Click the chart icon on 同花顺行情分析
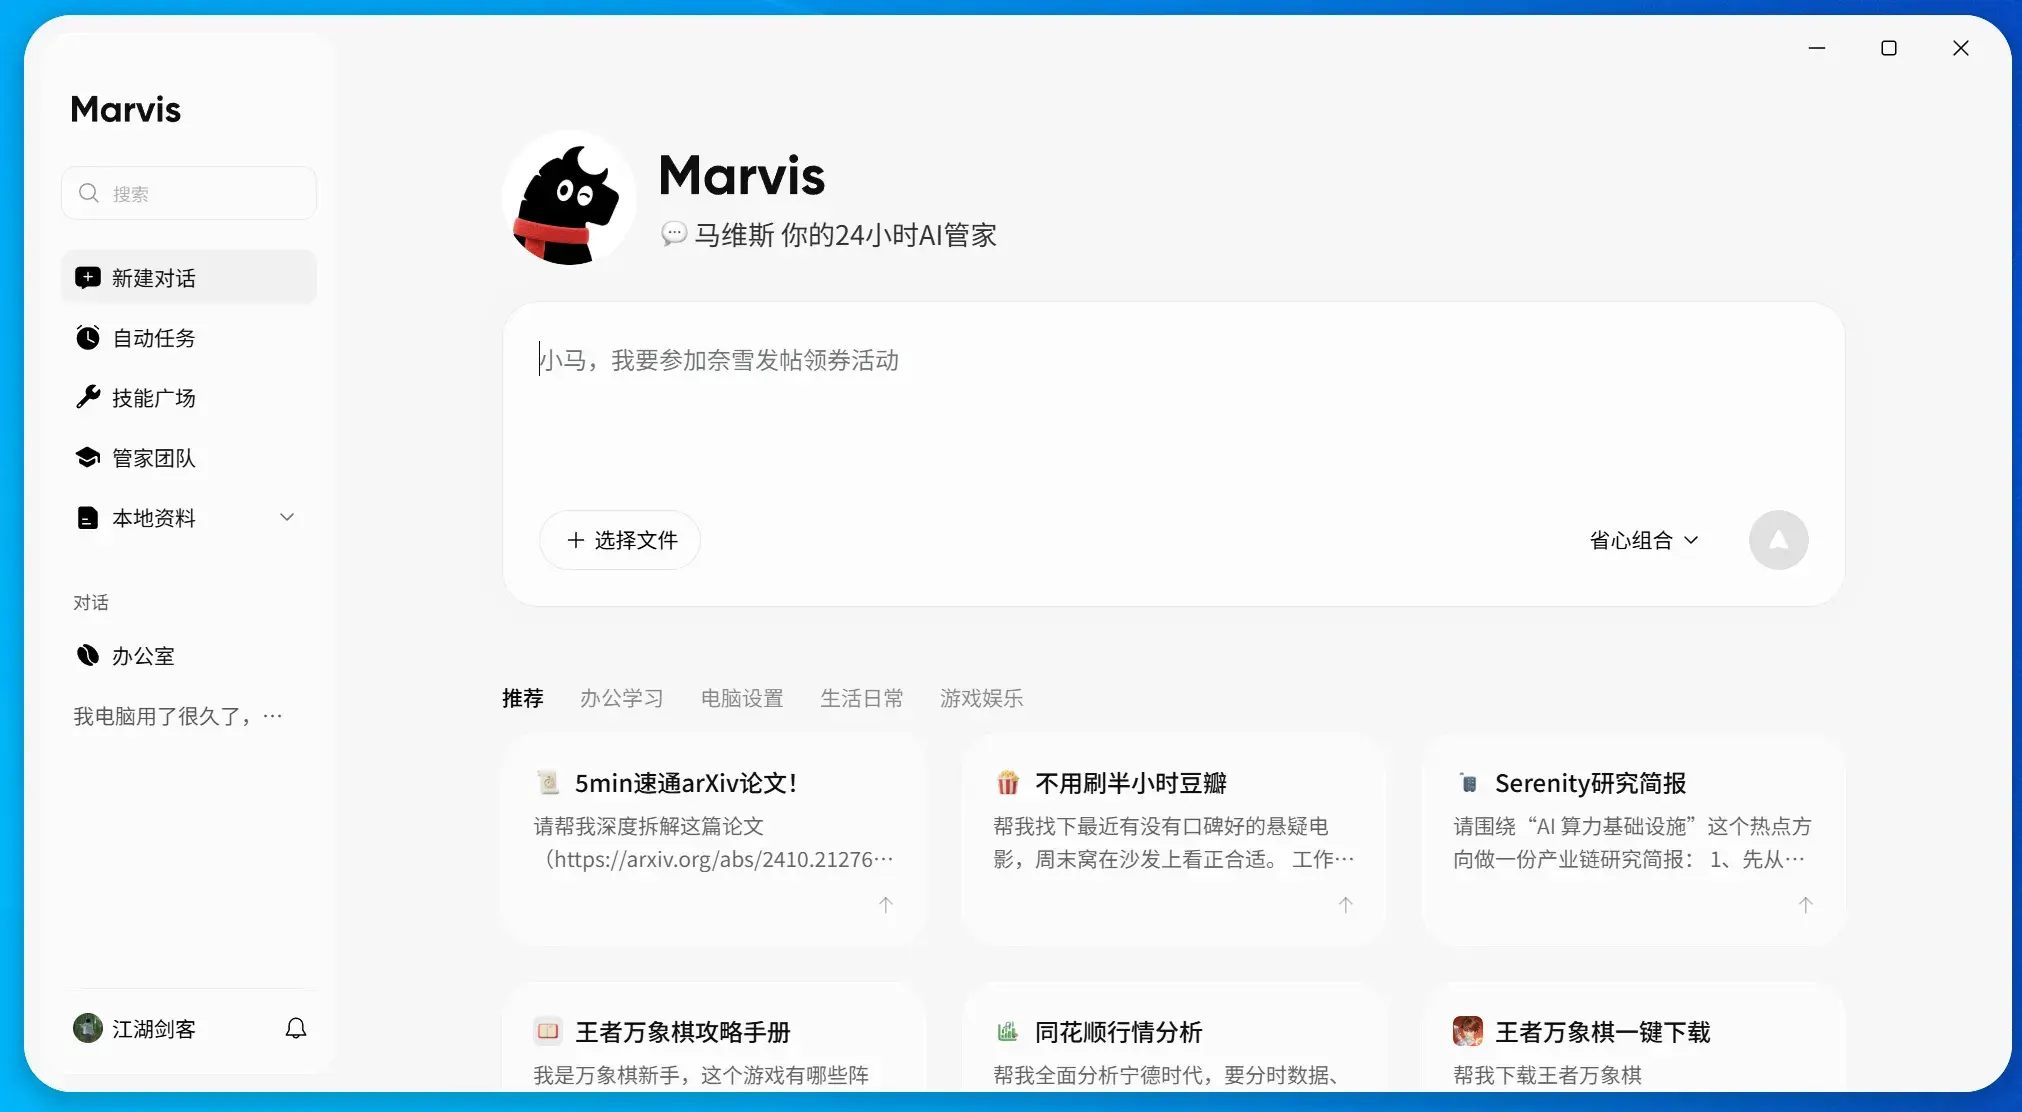The height and width of the screenshot is (1112, 2022). point(1008,1031)
